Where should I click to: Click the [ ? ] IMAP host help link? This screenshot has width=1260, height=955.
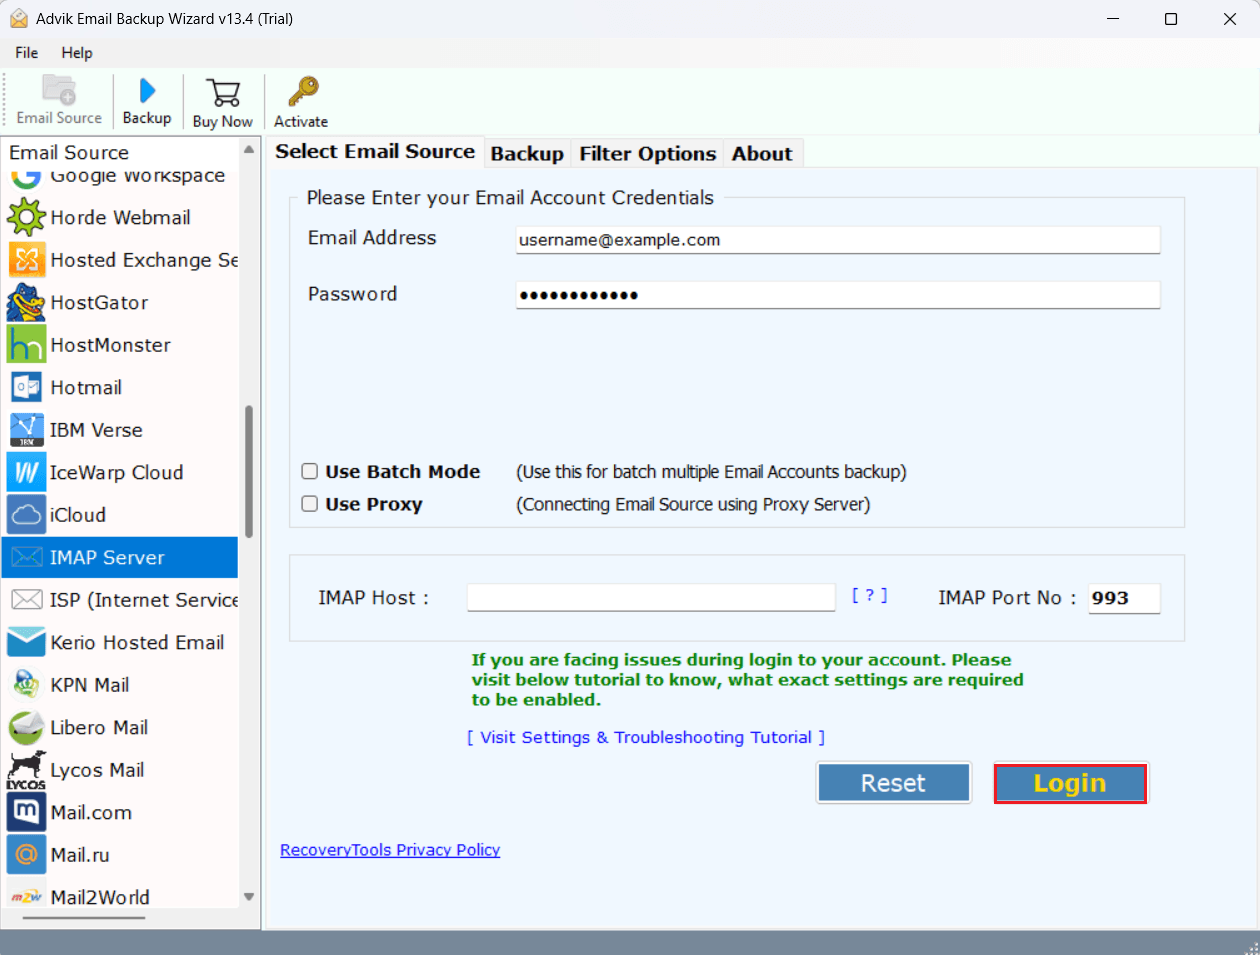(869, 595)
